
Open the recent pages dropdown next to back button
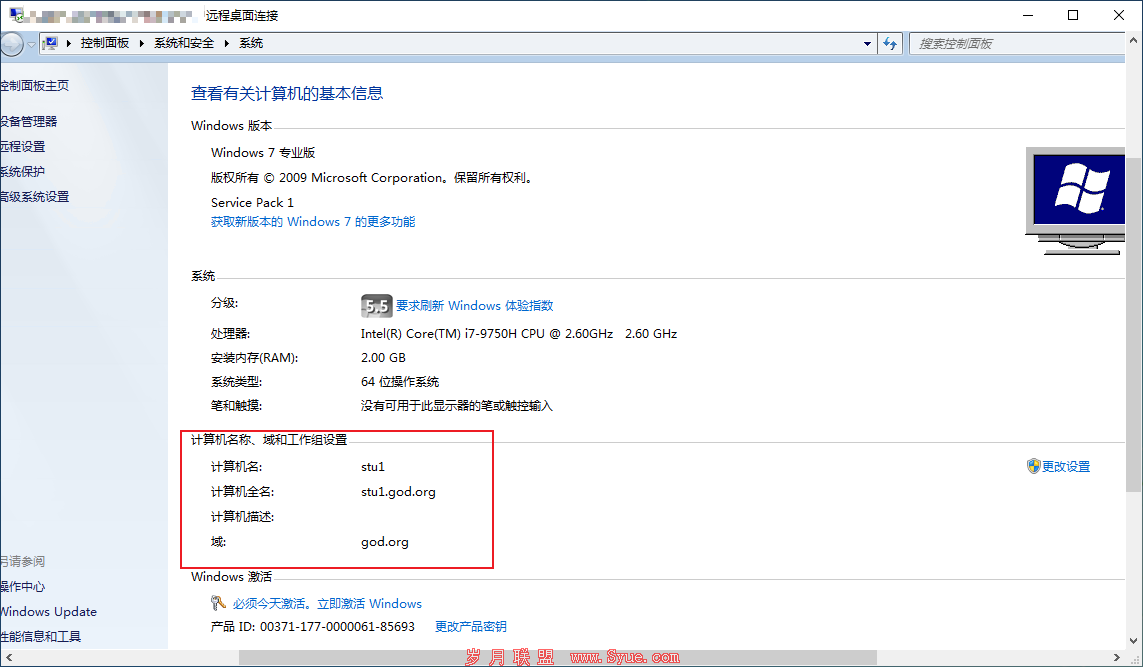(31, 44)
